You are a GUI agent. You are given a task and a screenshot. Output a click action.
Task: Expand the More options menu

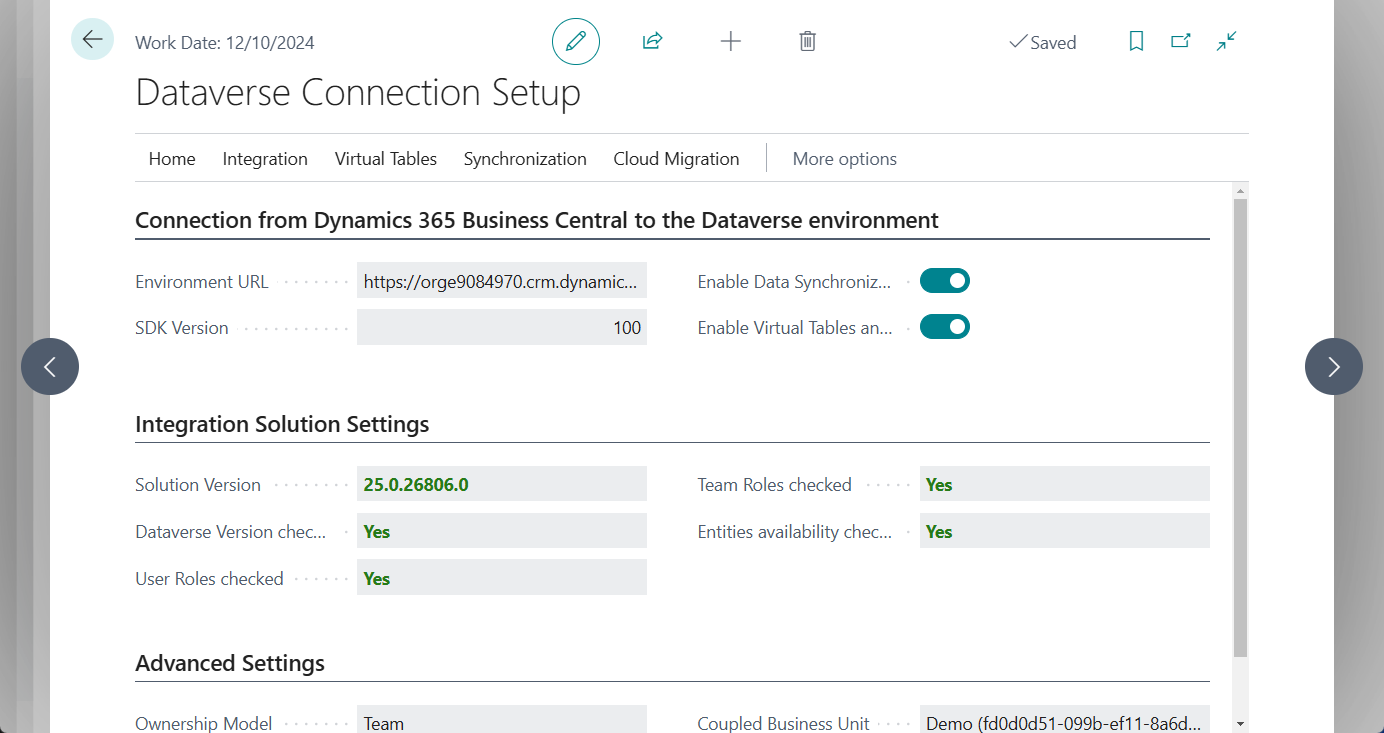click(x=844, y=158)
